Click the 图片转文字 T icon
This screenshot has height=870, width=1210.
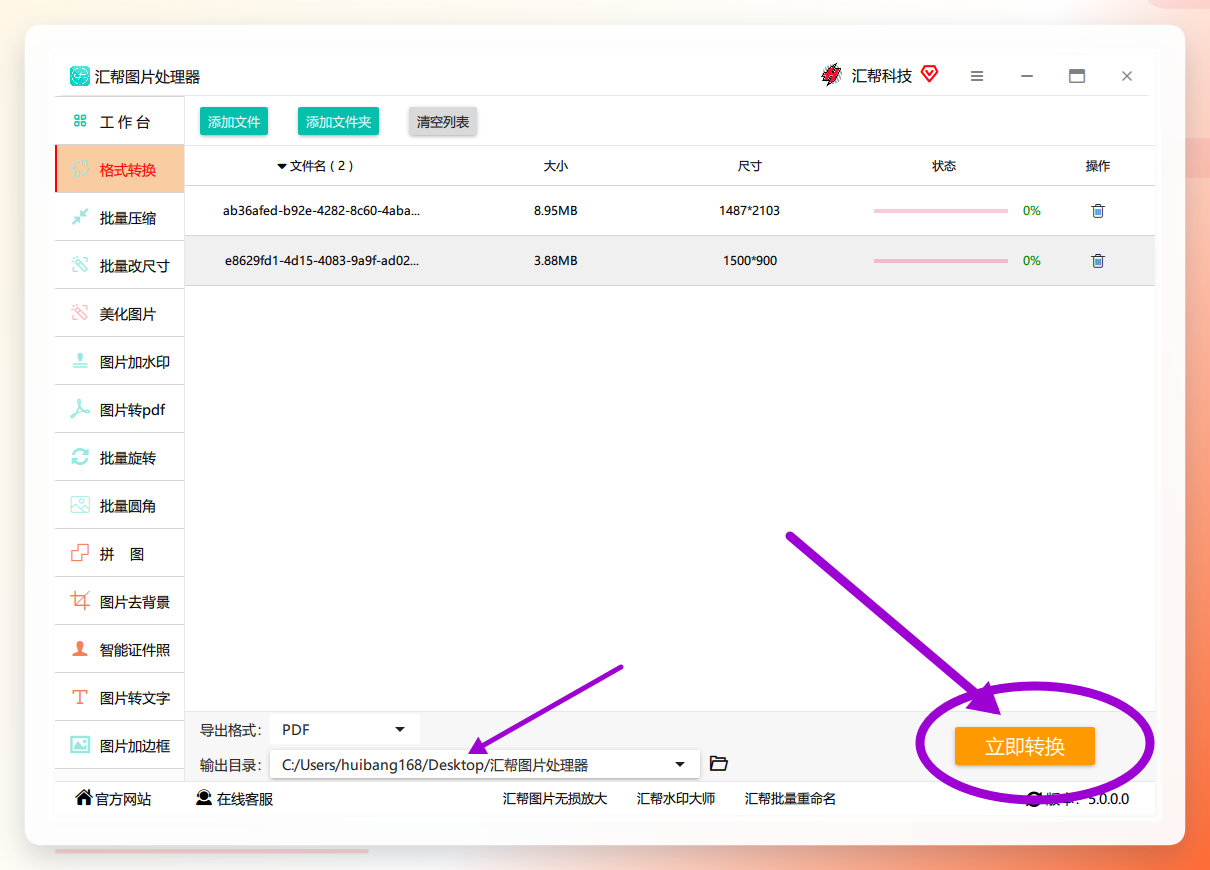(x=80, y=697)
